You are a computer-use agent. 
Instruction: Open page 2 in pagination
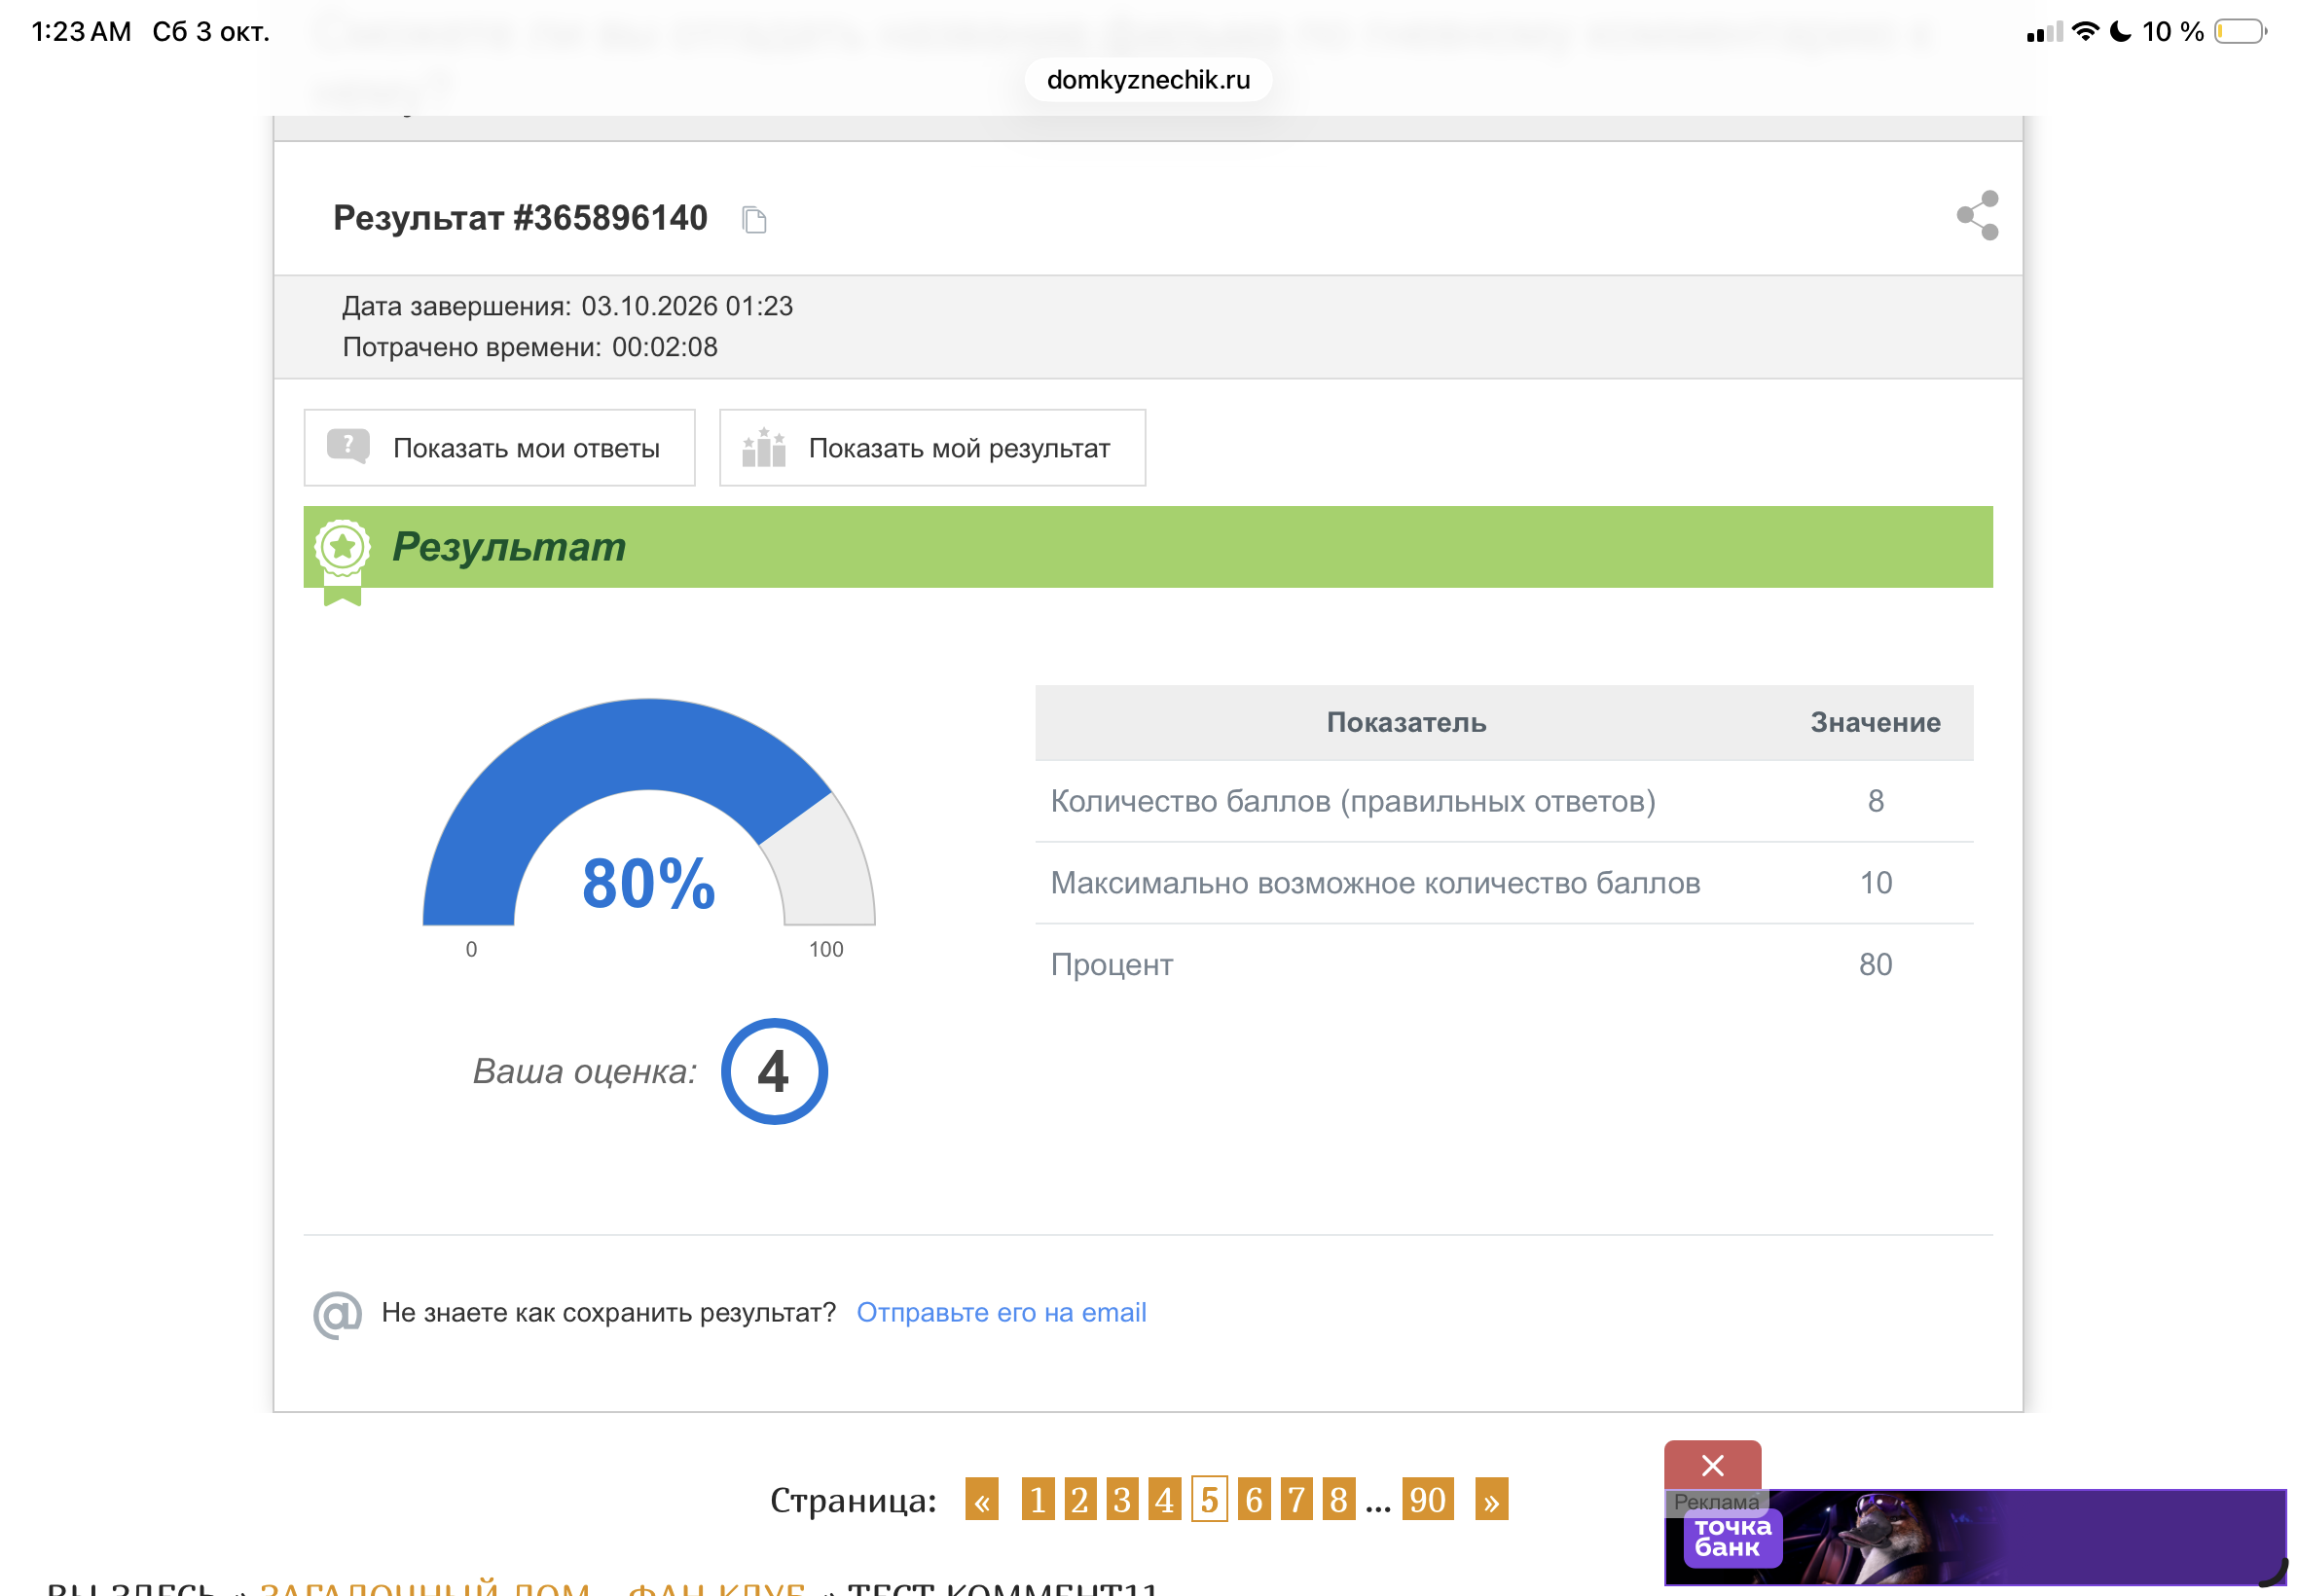(1080, 1499)
